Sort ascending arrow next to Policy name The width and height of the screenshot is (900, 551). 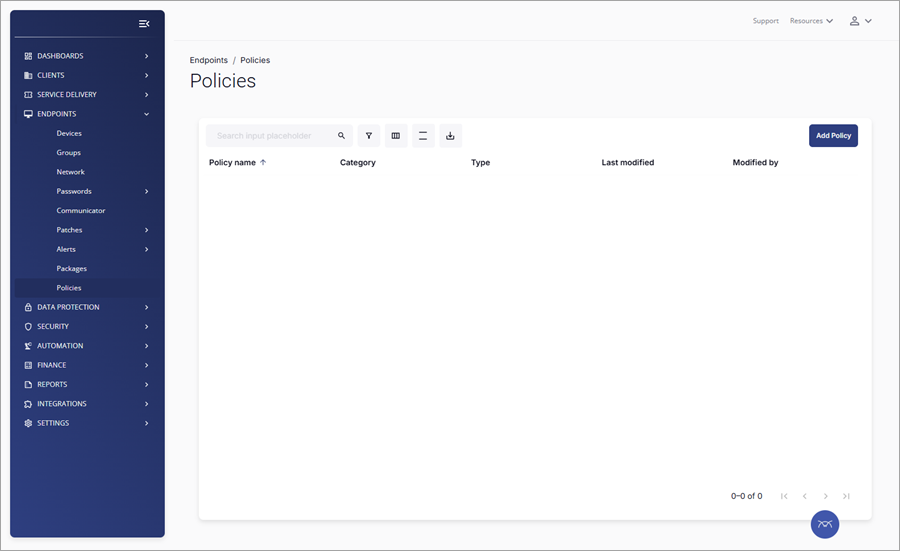point(263,162)
